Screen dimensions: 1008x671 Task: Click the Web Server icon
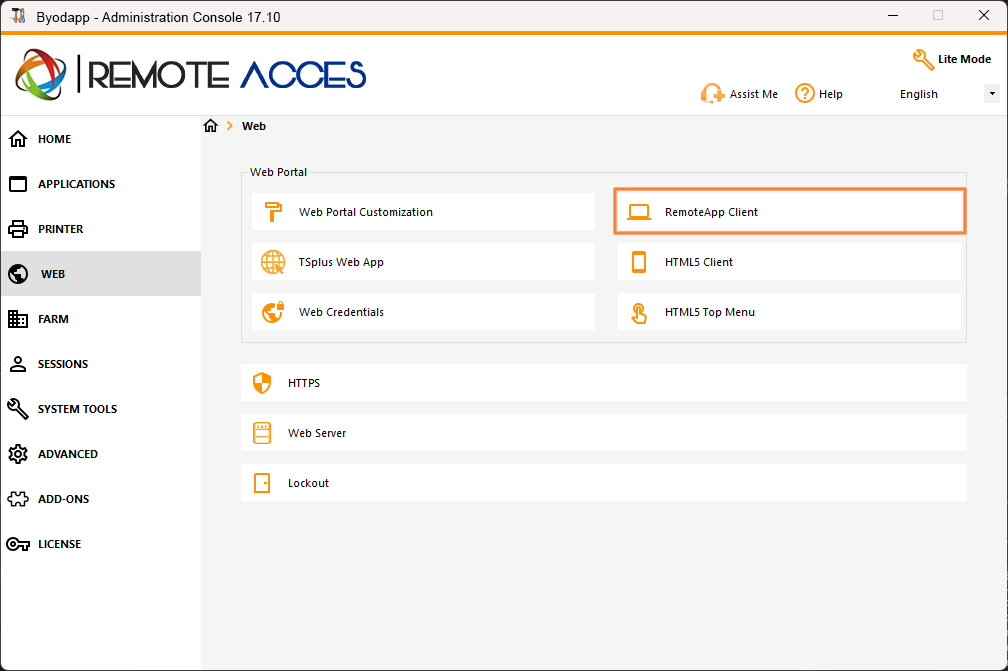pyautogui.click(x=262, y=433)
